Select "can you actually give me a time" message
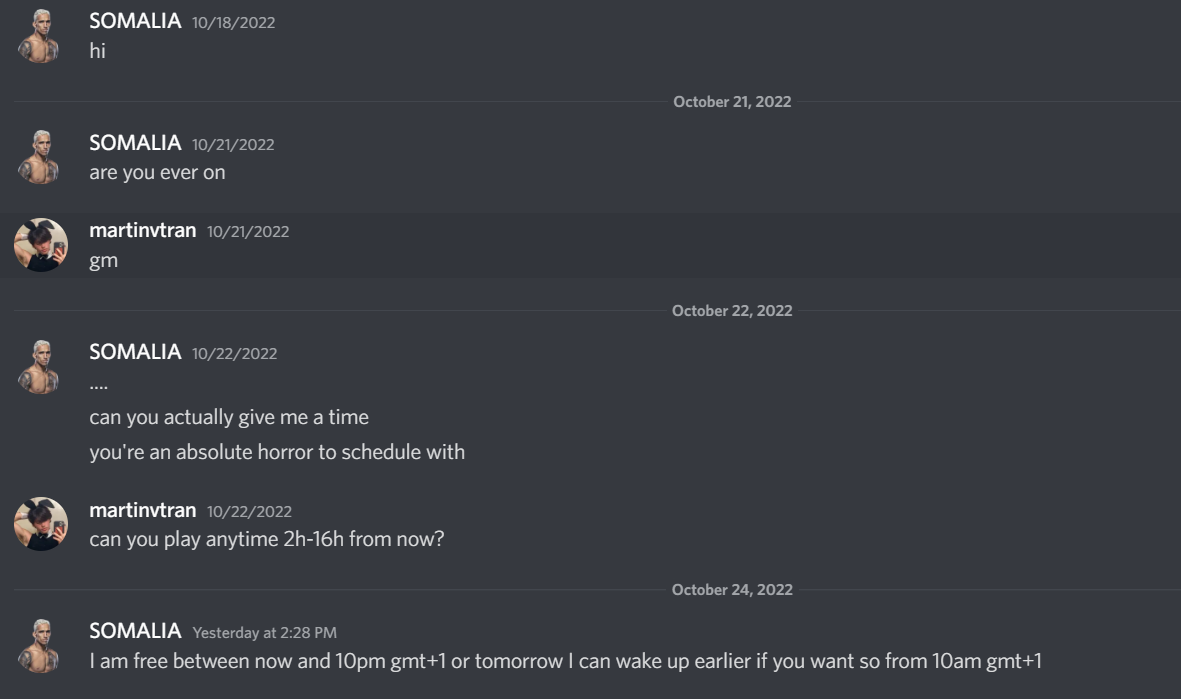Image resolution: width=1181 pixels, height=699 pixels. (229, 417)
